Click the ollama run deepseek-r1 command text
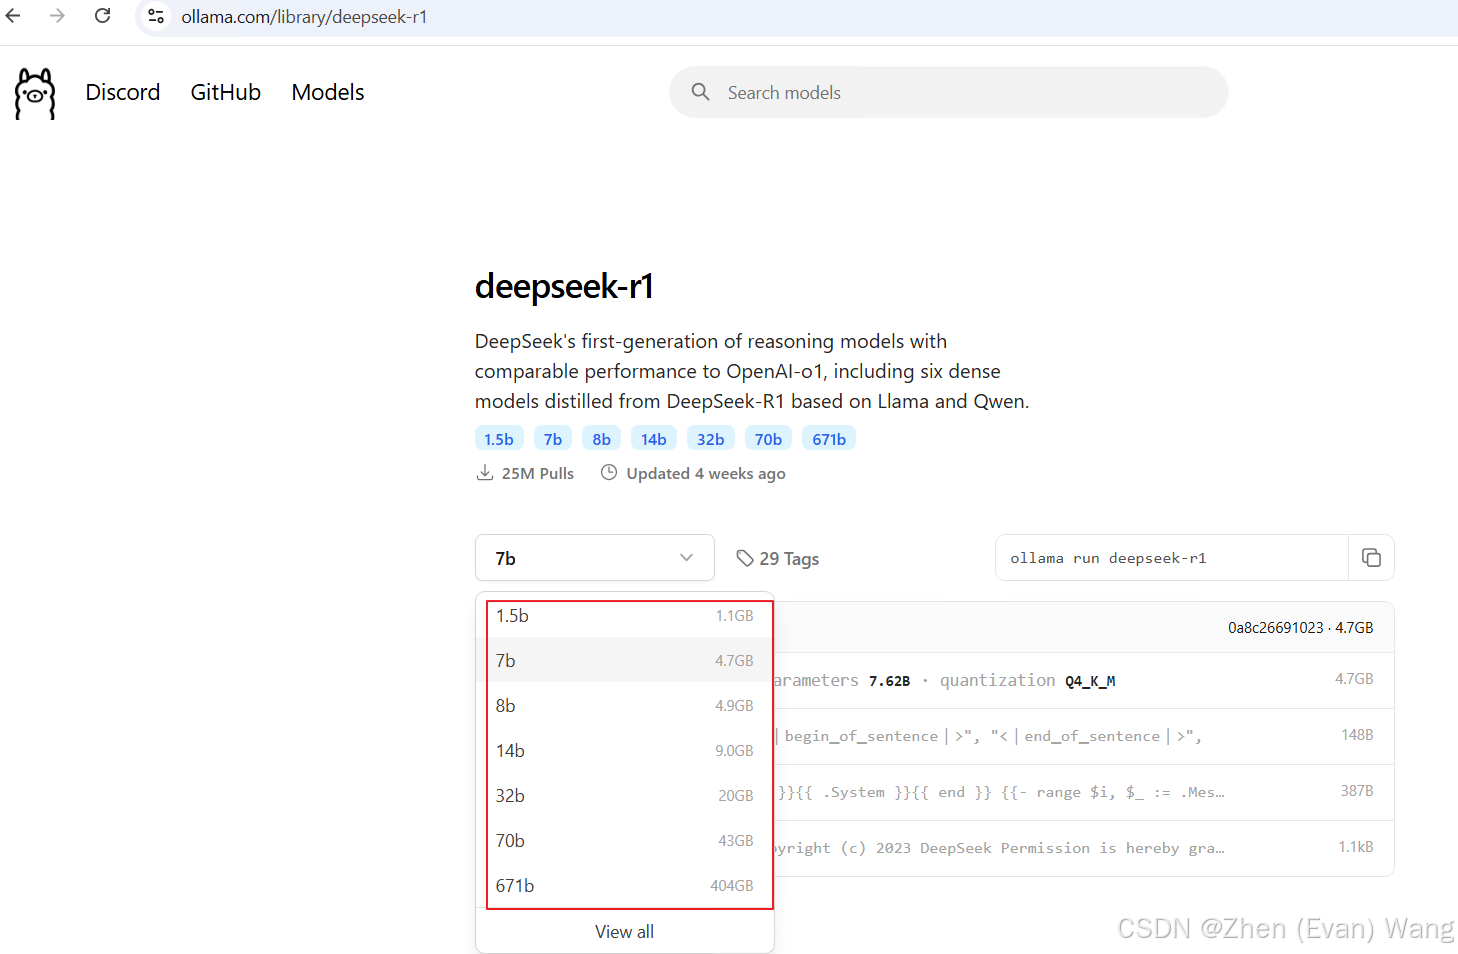This screenshot has width=1458, height=954. tap(1108, 558)
